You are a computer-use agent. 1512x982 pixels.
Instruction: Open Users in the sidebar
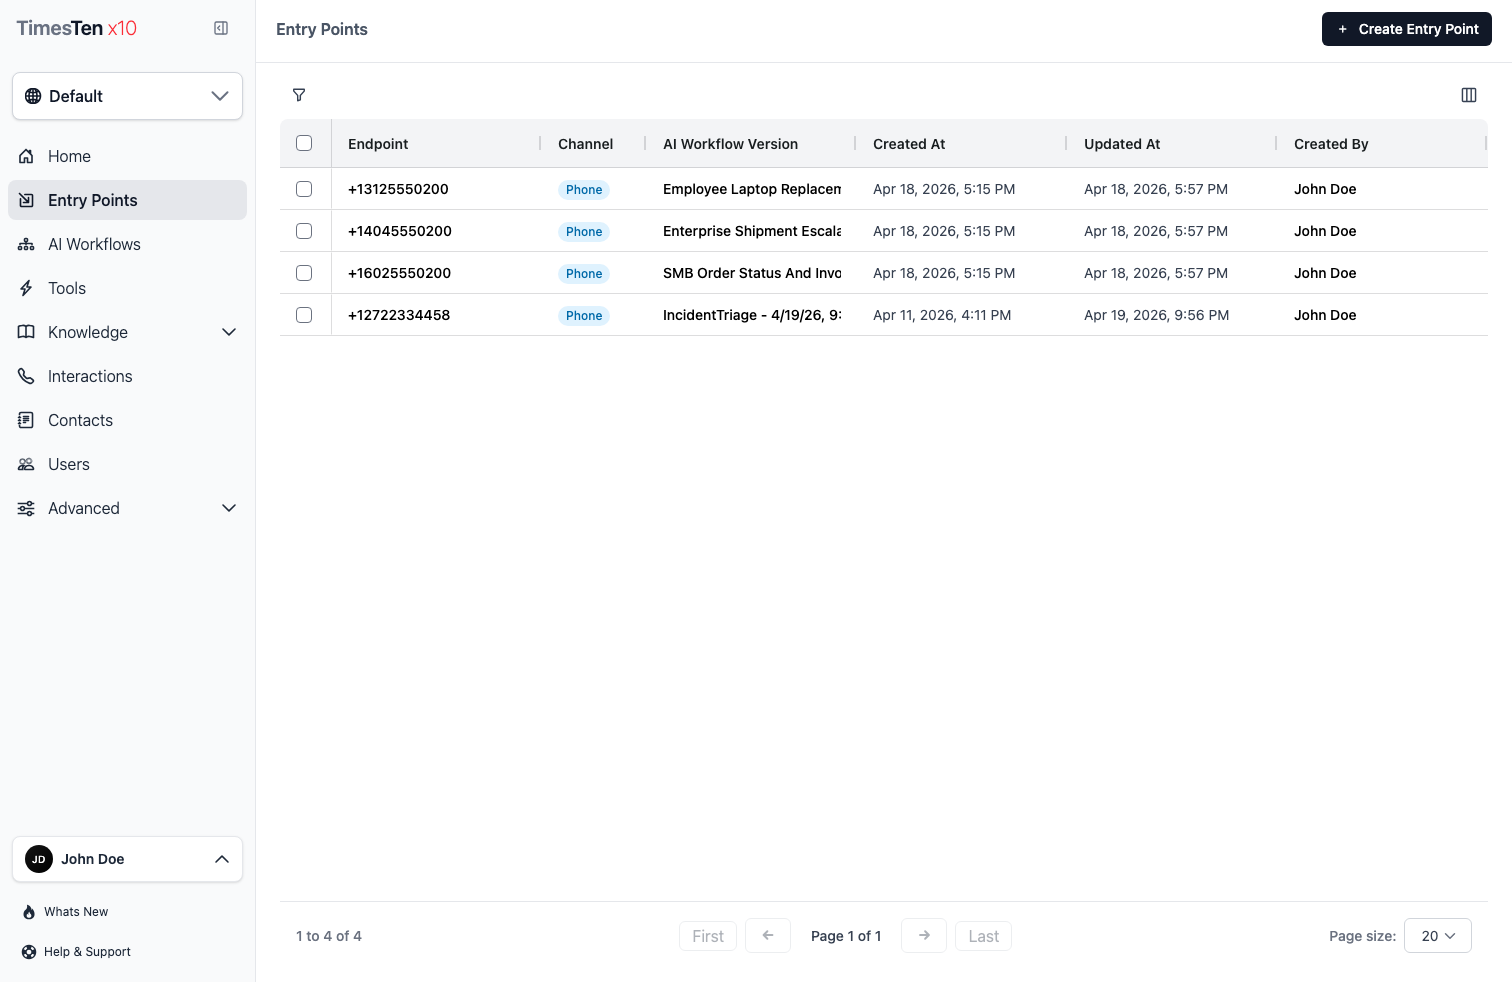click(x=127, y=464)
